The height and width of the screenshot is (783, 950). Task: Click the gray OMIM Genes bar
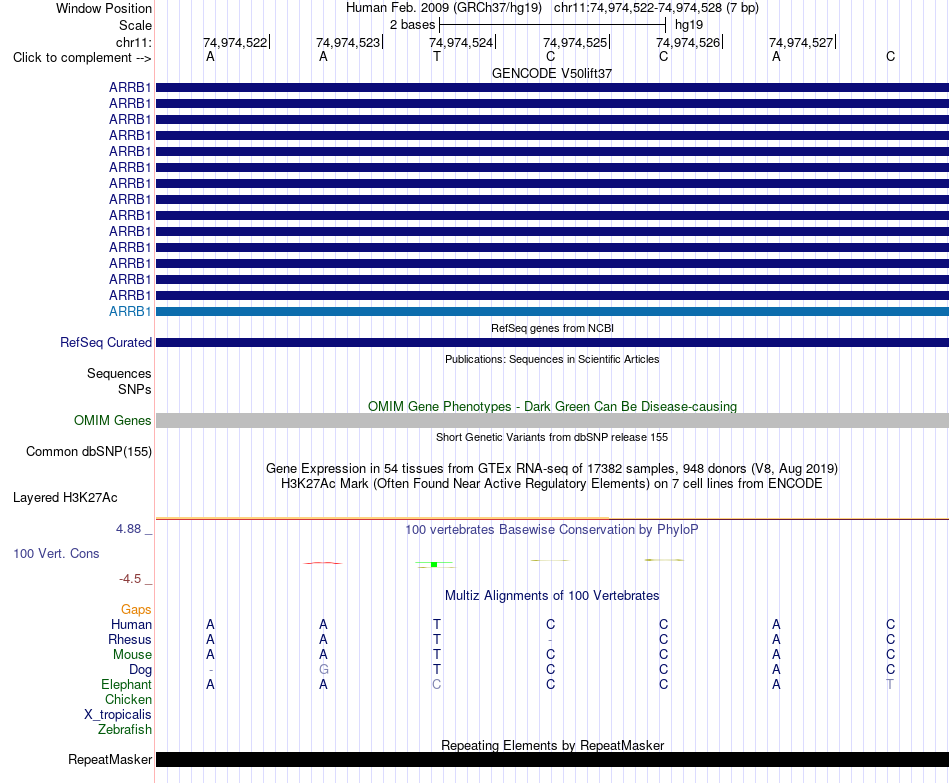pos(552,421)
